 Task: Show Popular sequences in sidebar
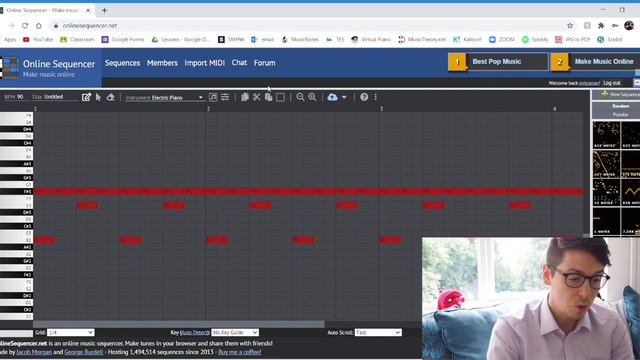pos(620,115)
